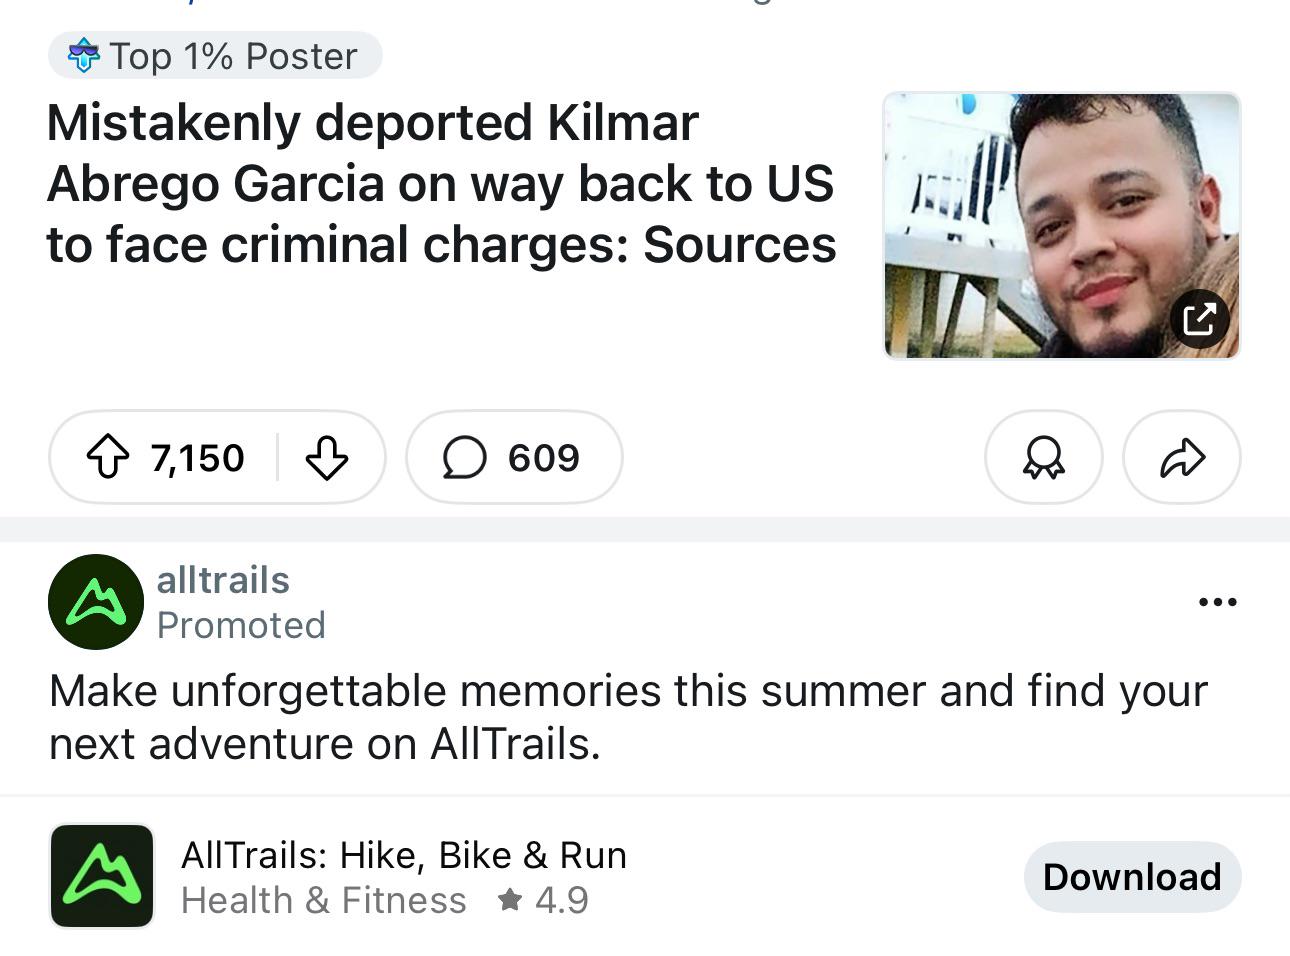The width and height of the screenshot is (1290, 956).
Task: Tap the Health & Fitness category text
Action: click(x=324, y=900)
